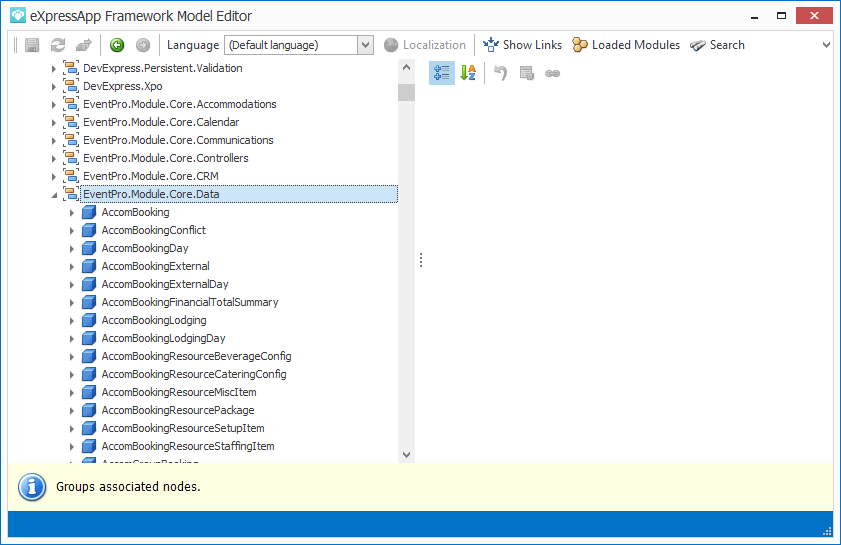Click AccomBookingDay blue cube icon
The width and height of the screenshot is (841, 545).
coord(88,248)
